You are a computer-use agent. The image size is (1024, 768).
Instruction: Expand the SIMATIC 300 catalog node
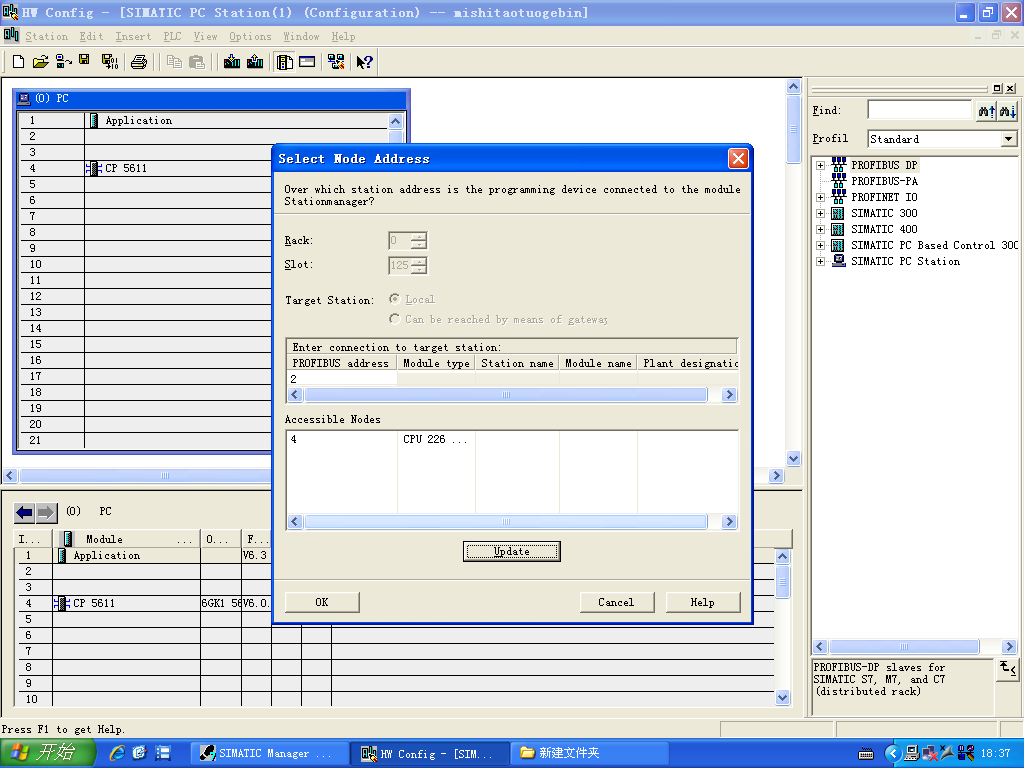point(820,213)
